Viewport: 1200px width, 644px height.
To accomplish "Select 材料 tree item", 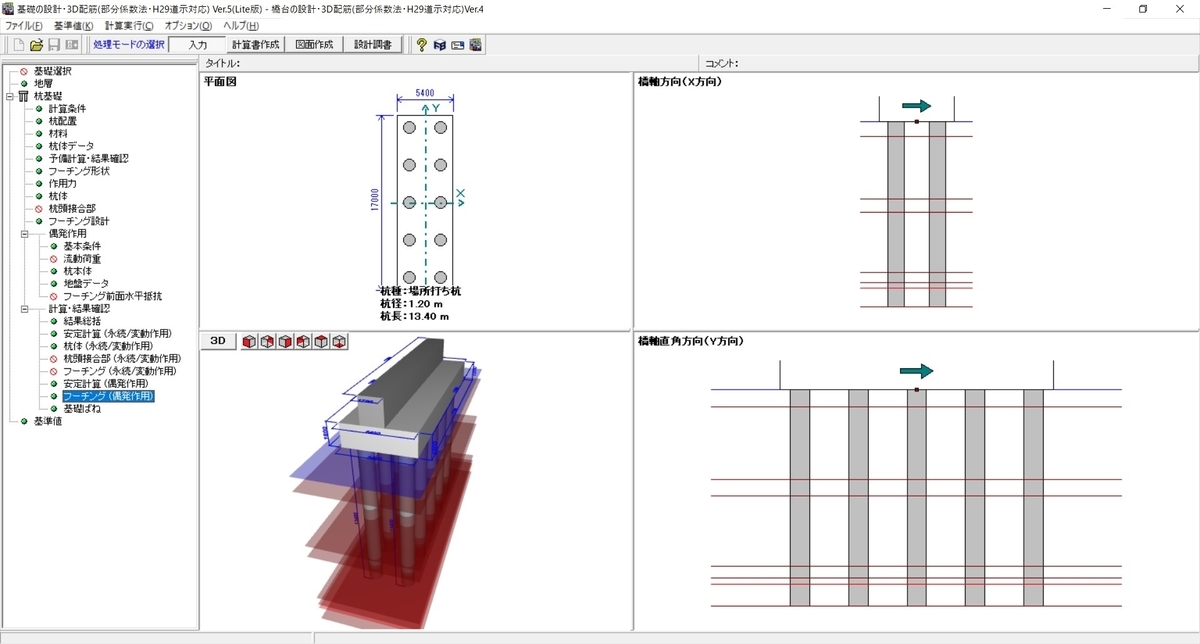I will pos(57,134).
